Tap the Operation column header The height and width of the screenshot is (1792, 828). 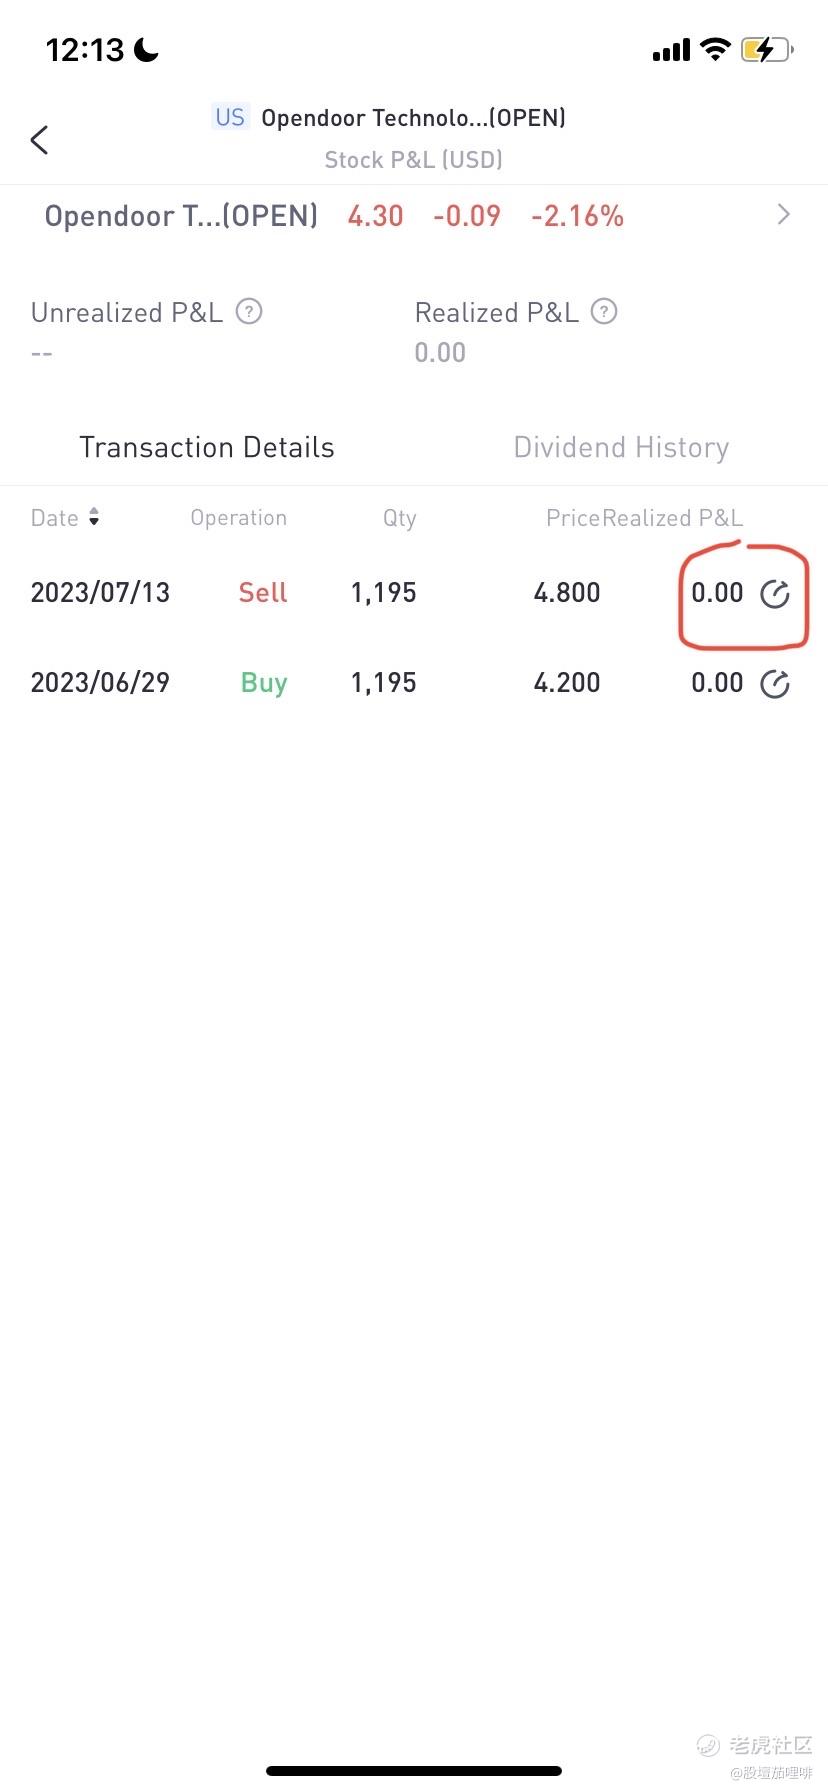pyautogui.click(x=238, y=518)
